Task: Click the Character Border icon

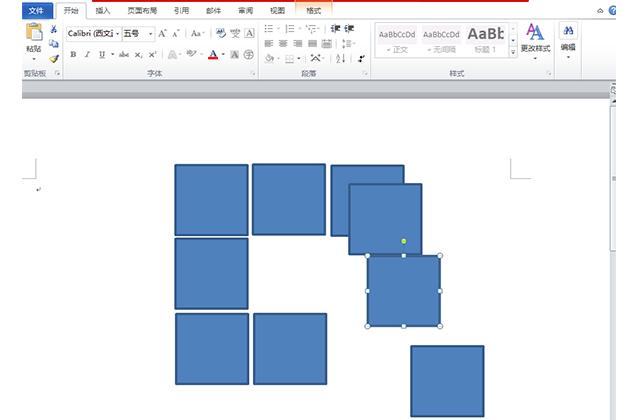Action: click(249, 33)
